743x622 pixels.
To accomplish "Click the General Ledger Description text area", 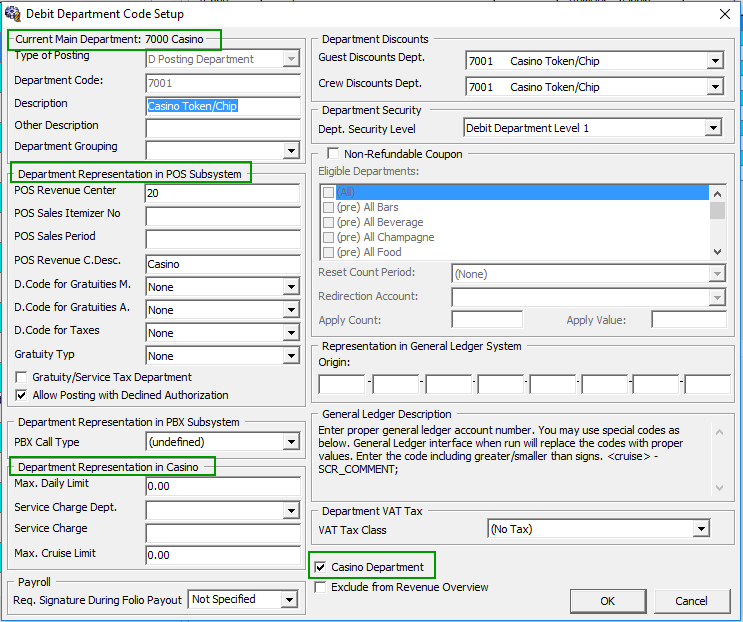I will (x=512, y=459).
